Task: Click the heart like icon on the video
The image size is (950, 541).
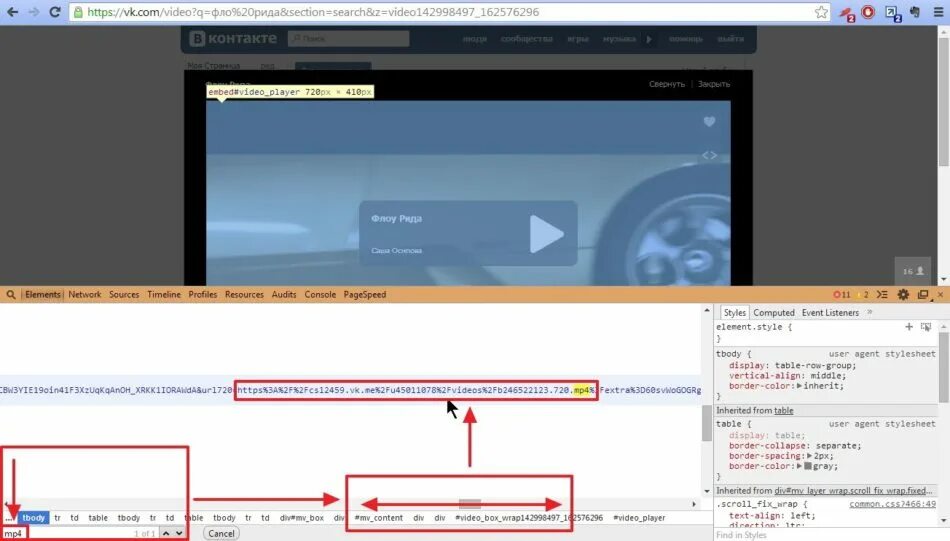Action: (x=709, y=122)
